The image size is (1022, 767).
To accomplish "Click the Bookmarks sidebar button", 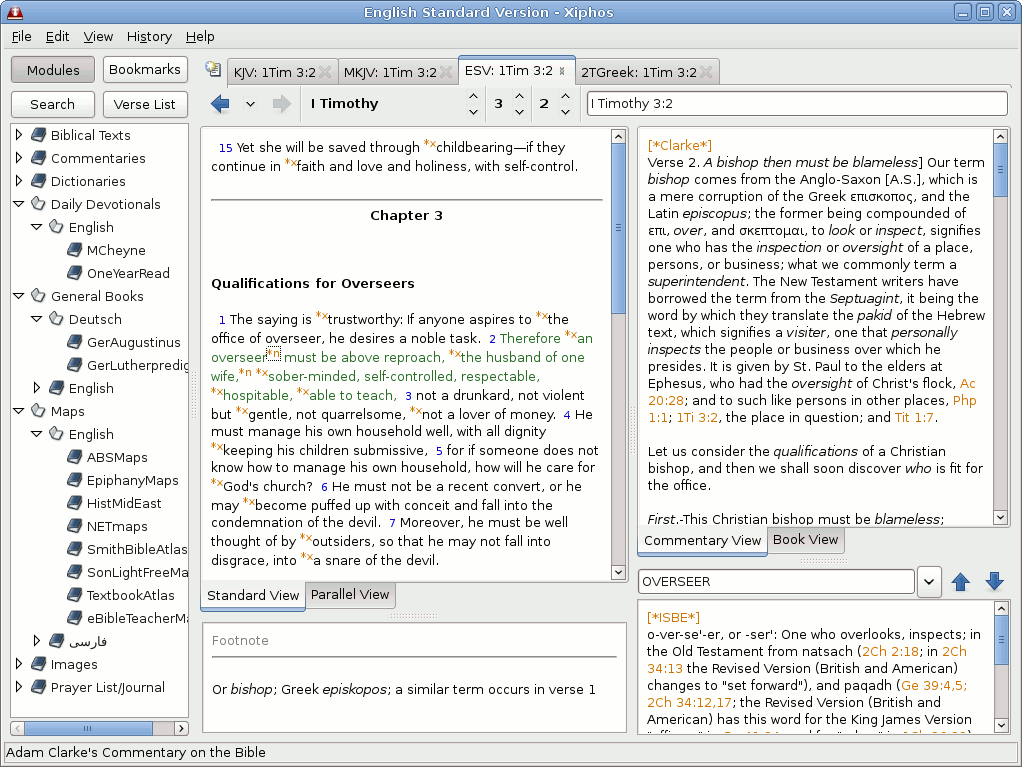I will click(145, 70).
